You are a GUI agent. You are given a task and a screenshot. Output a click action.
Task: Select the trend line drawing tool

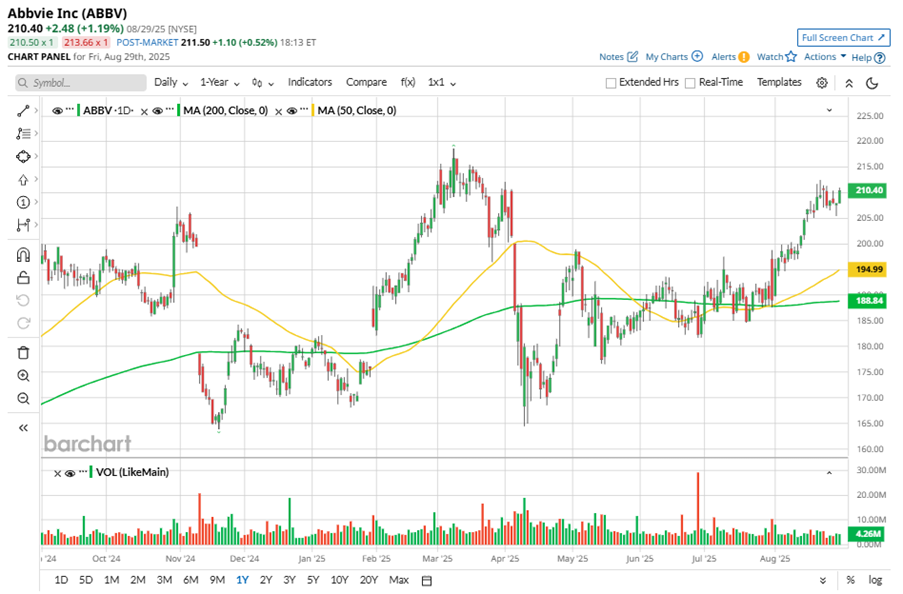23,111
